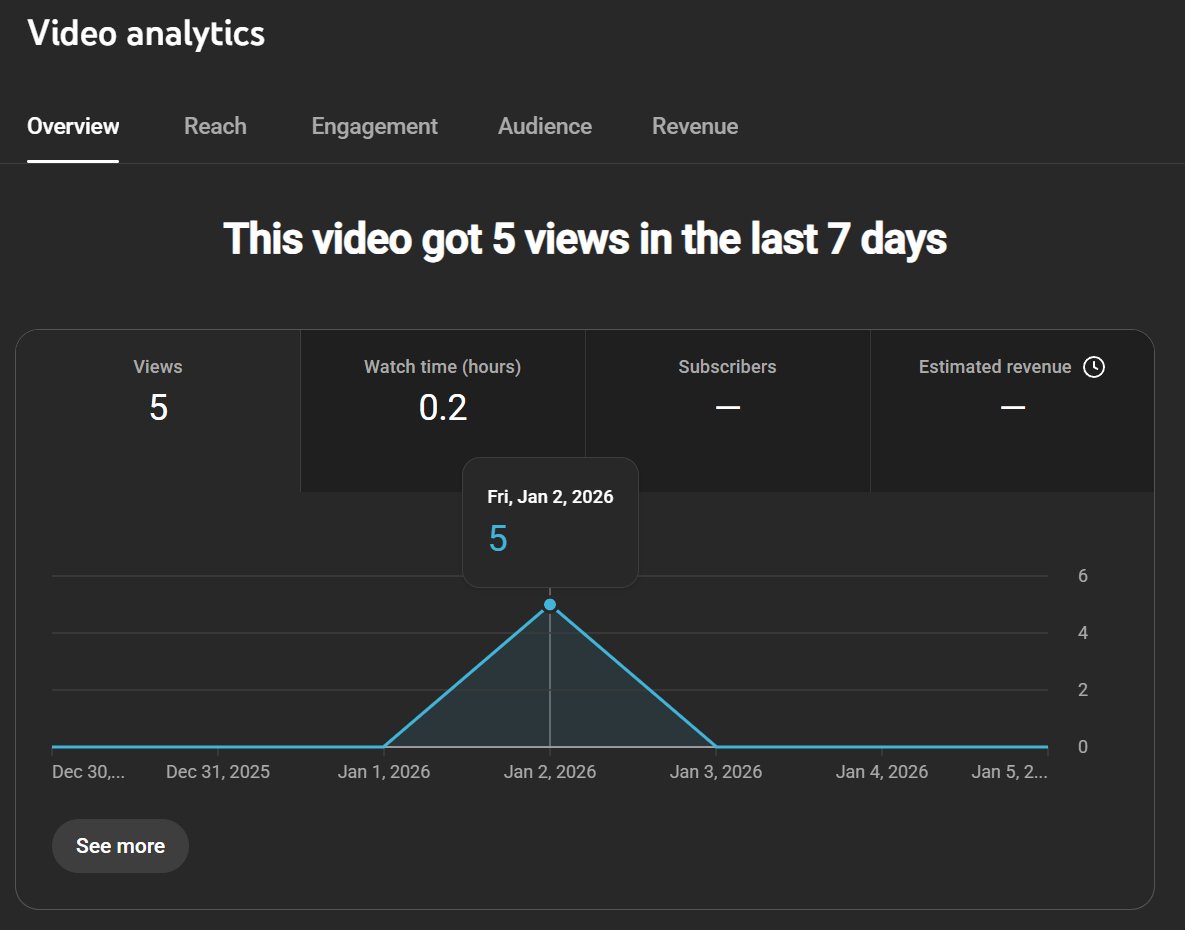The image size is (1185, 930).
Task: Click the 'Jan 3, 2026' axis label
Action: [x=716, y=771]
